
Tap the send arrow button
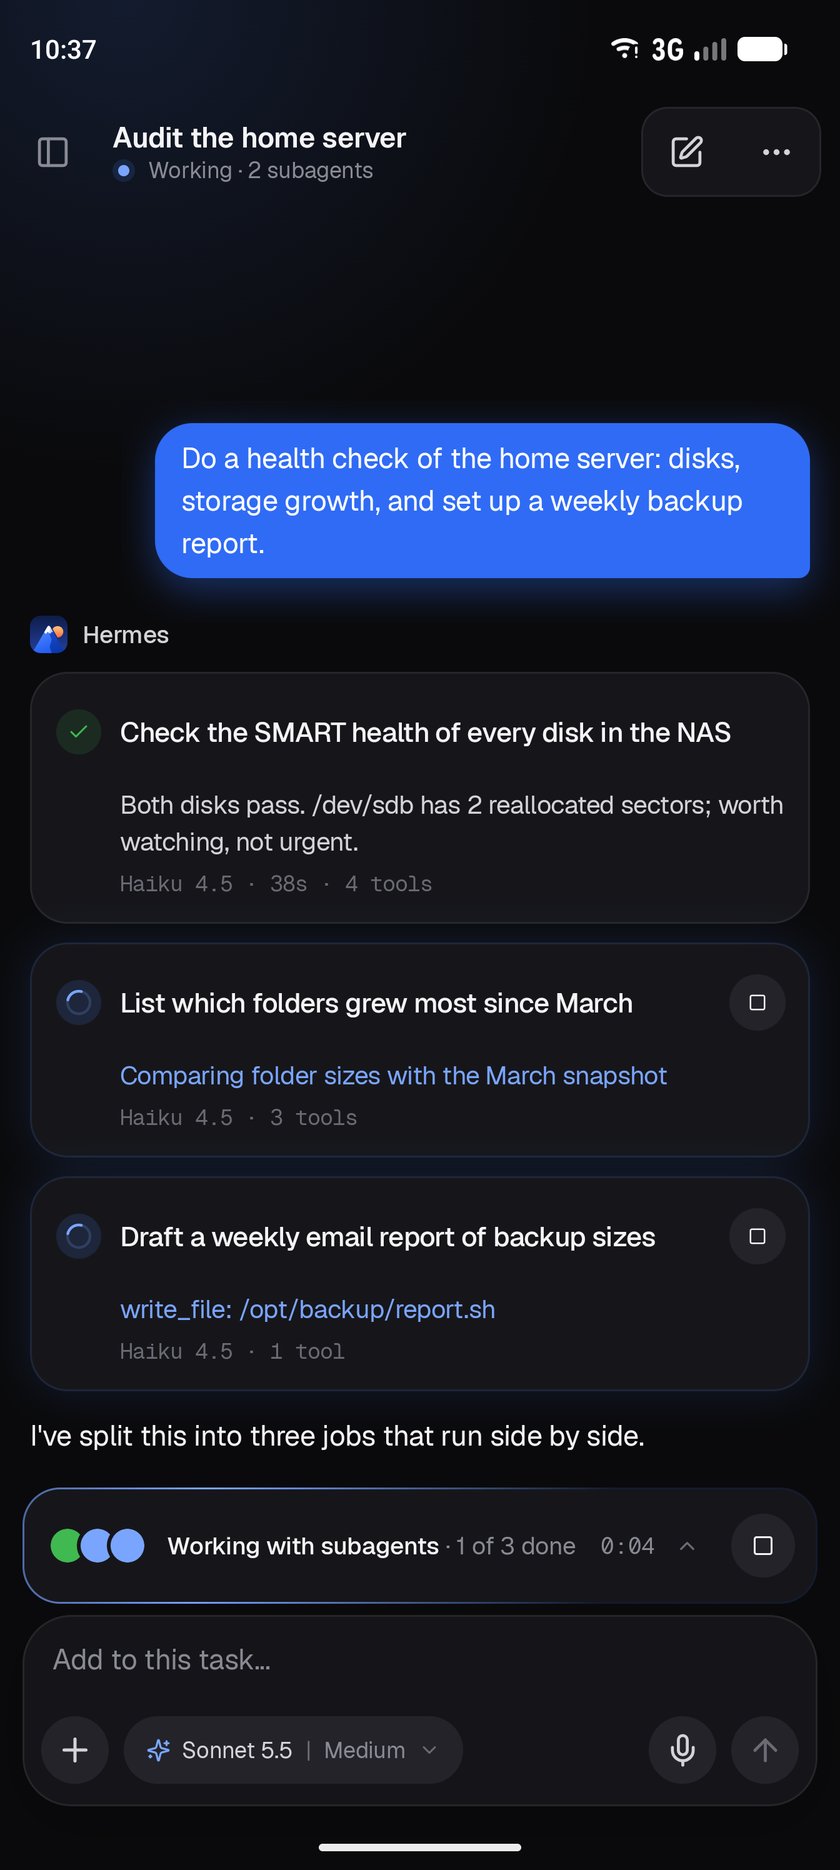pos(765,1750)
